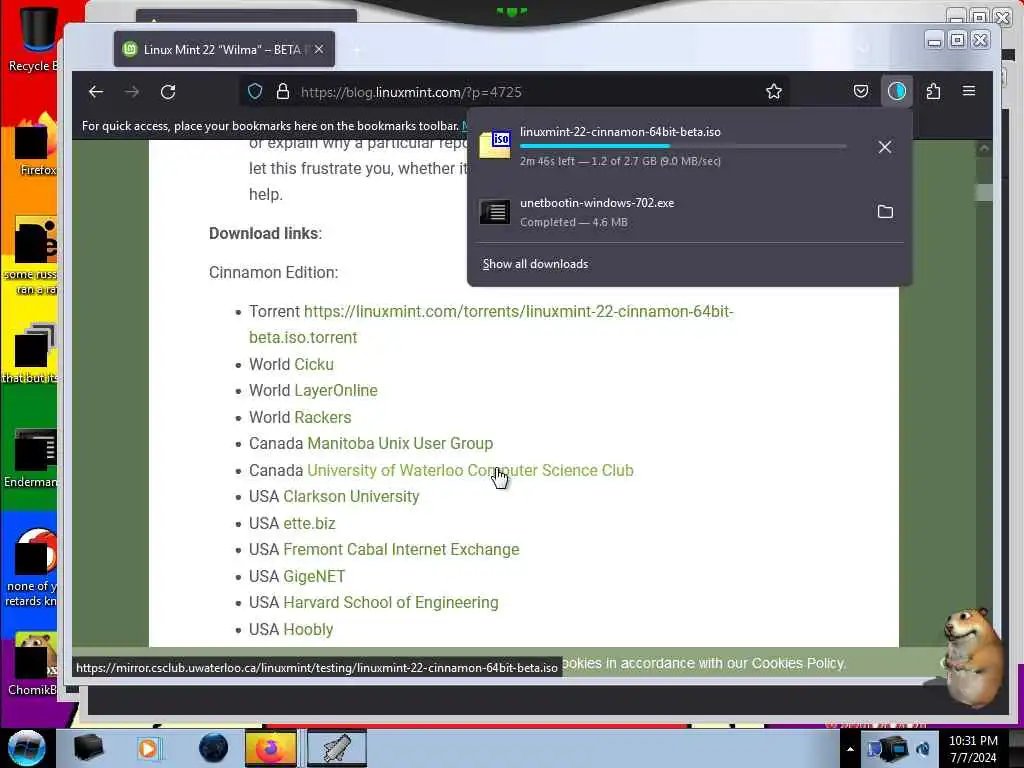Open the media player taskbar icon

pos(148,748)
